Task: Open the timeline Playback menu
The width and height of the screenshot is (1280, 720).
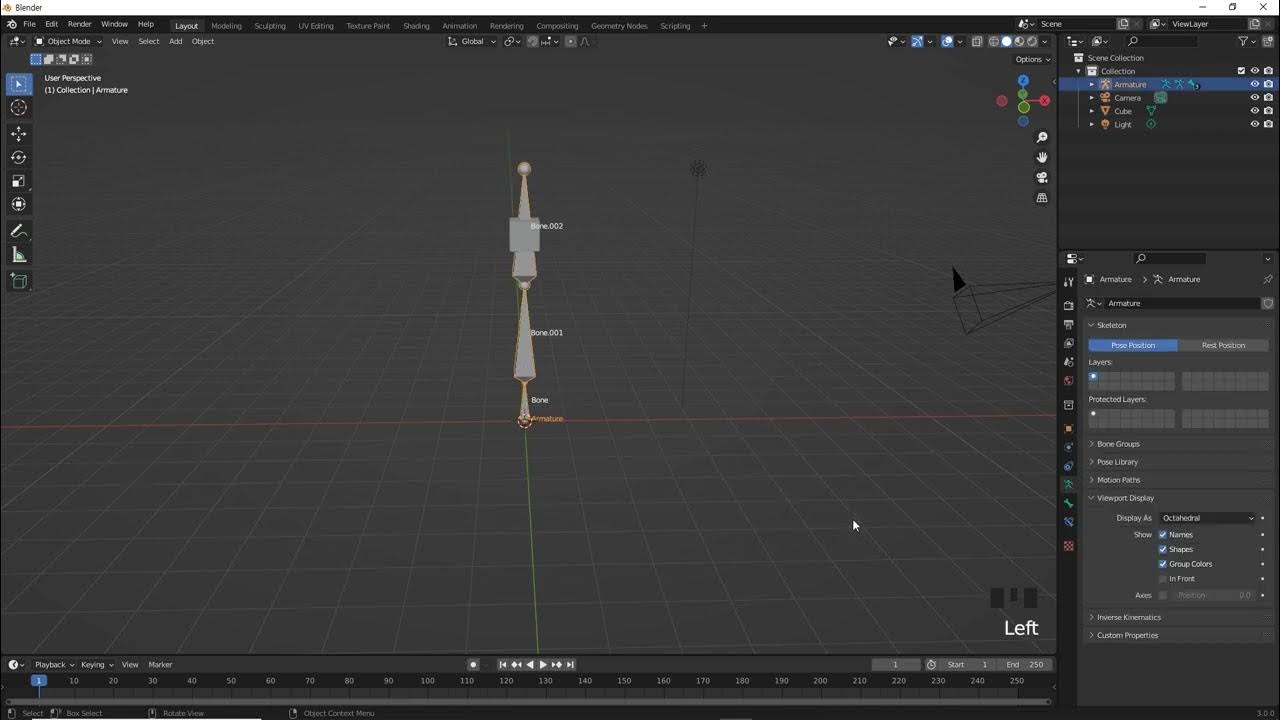Action: click(x=54, y=665)
